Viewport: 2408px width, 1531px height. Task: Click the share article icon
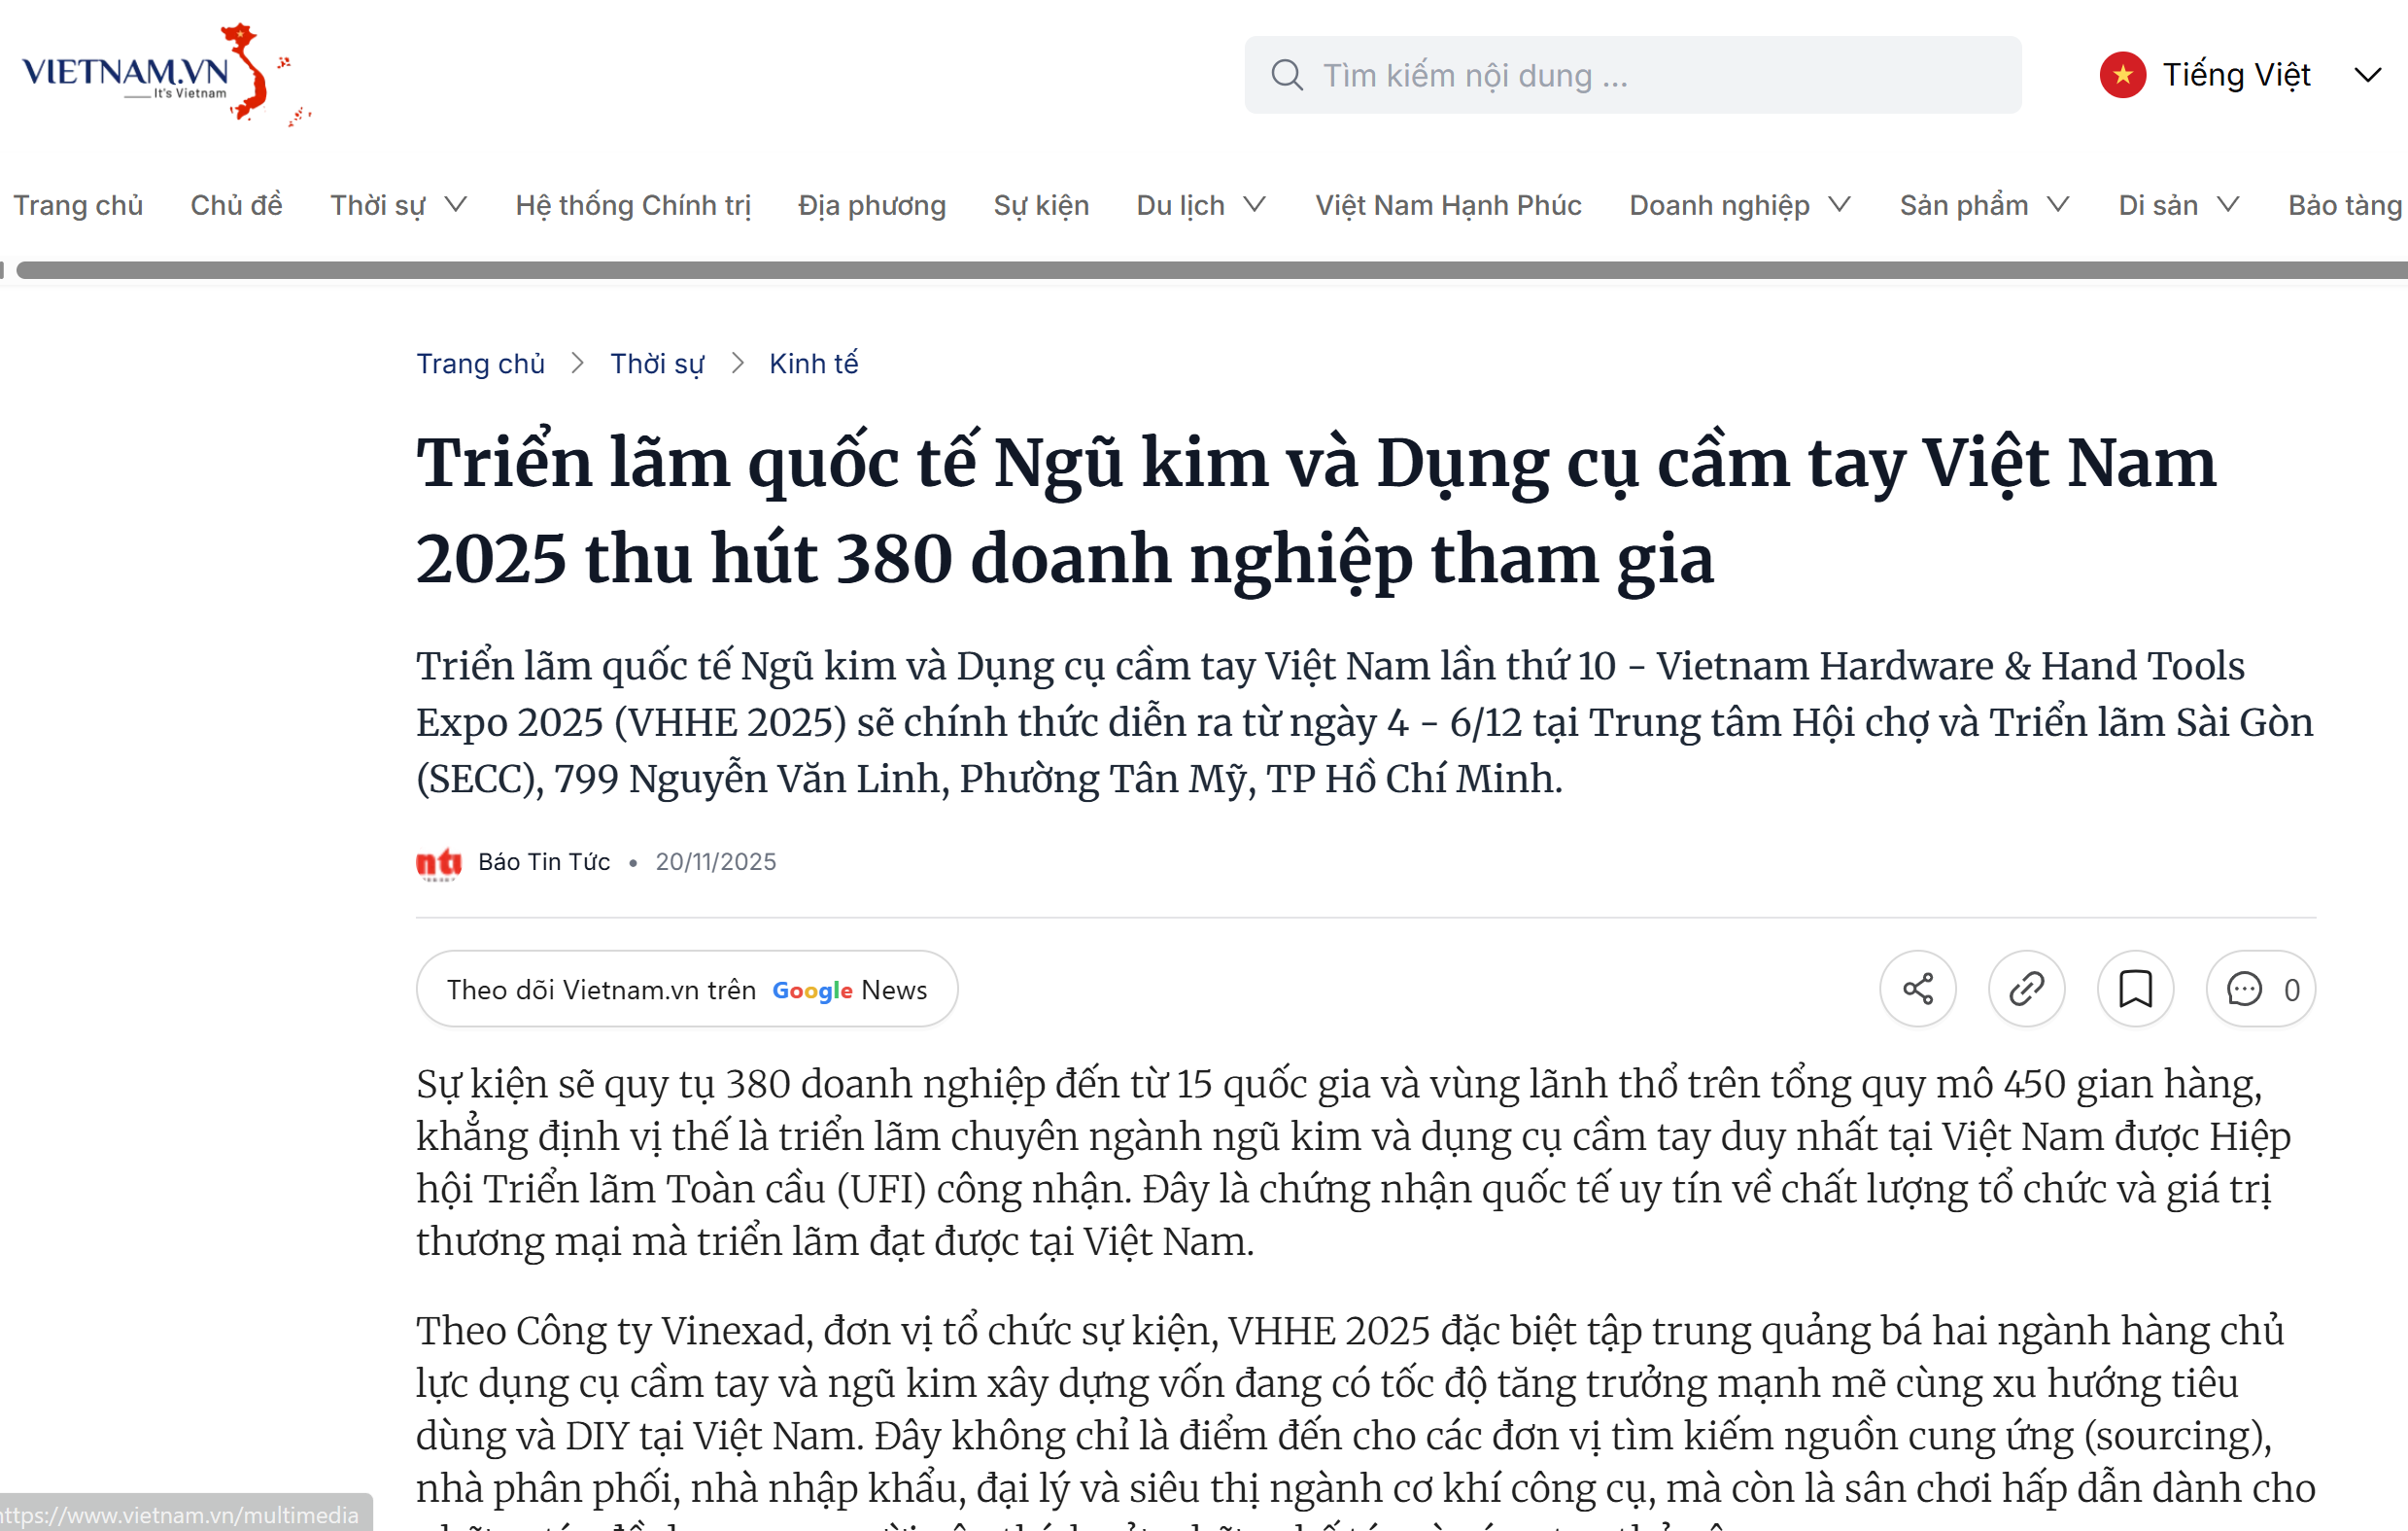tap(1917, 989)
